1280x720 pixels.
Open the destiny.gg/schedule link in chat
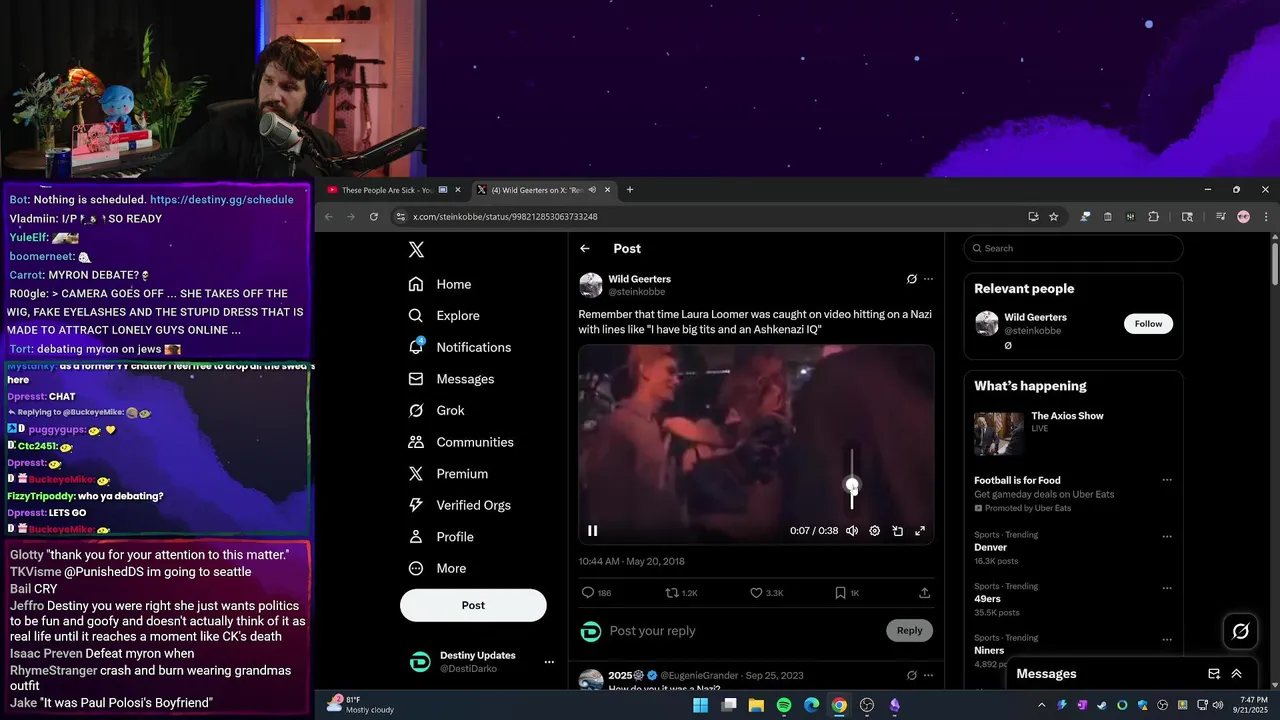pyautogui.click(x=222, y=199)
